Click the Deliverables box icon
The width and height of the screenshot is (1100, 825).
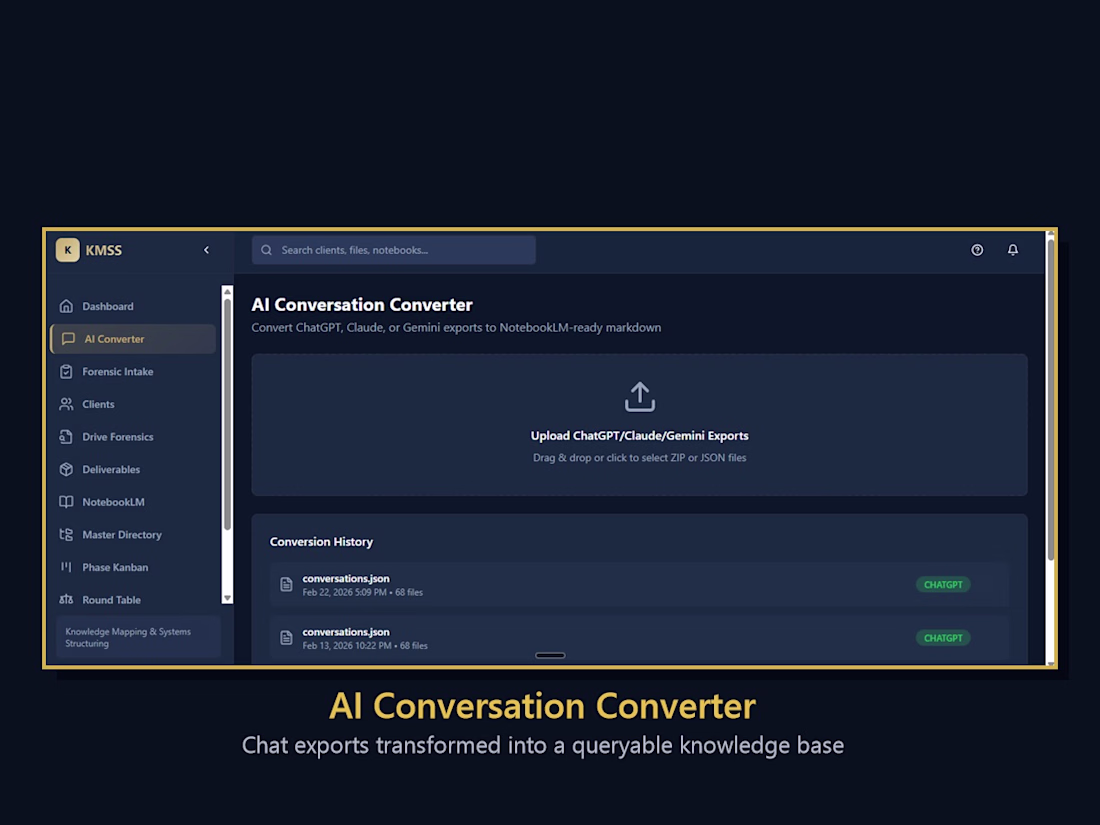(x=66, y=469)
